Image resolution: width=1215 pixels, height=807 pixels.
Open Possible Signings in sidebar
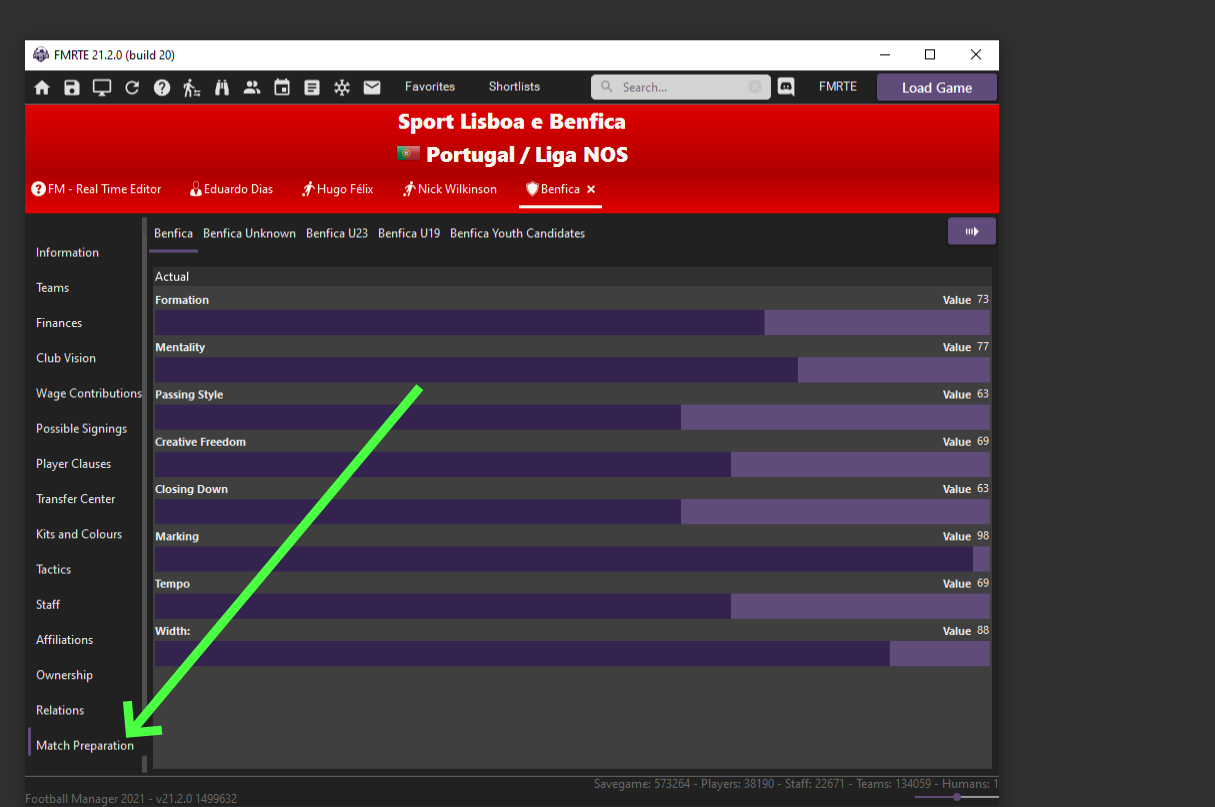tap(81, 429)
